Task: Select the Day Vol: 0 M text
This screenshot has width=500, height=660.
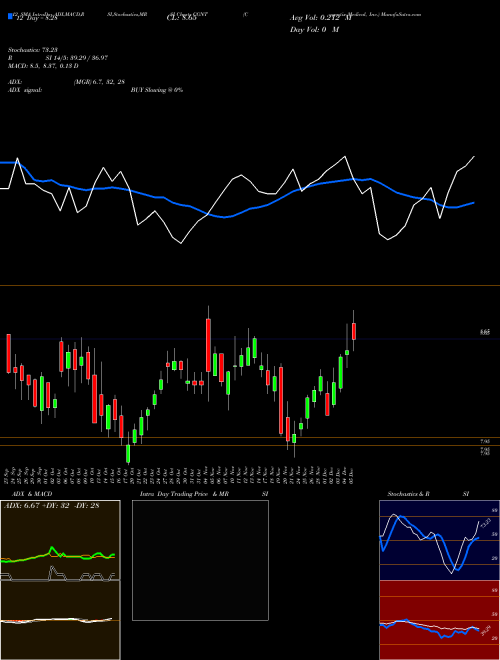Action: coord(314,30)
